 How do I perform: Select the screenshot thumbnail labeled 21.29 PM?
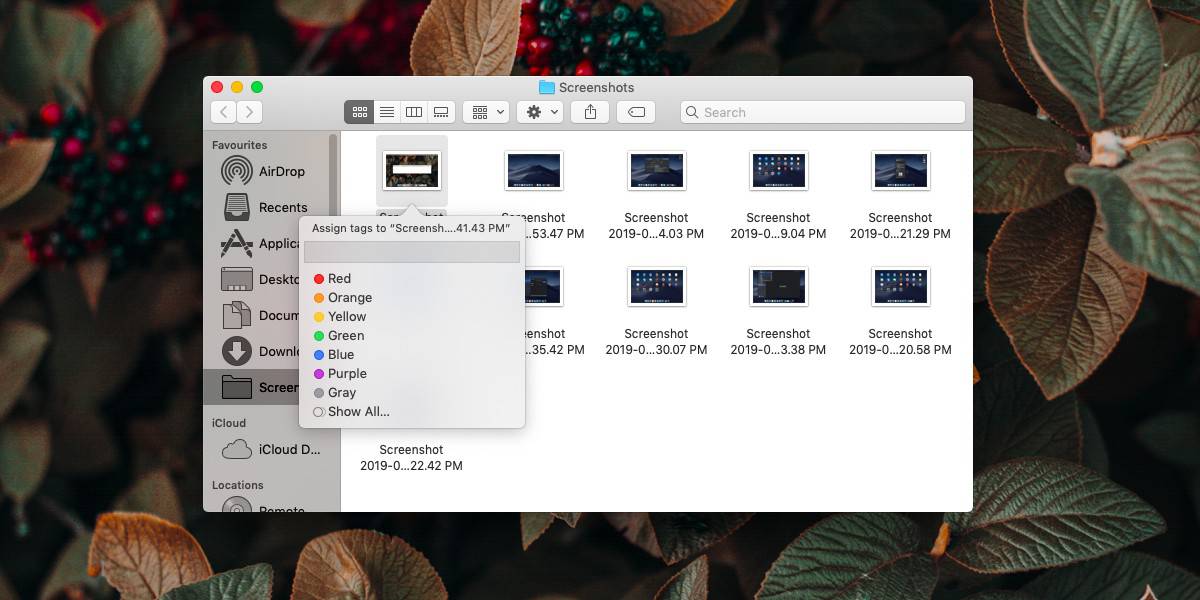click(900, 170)
